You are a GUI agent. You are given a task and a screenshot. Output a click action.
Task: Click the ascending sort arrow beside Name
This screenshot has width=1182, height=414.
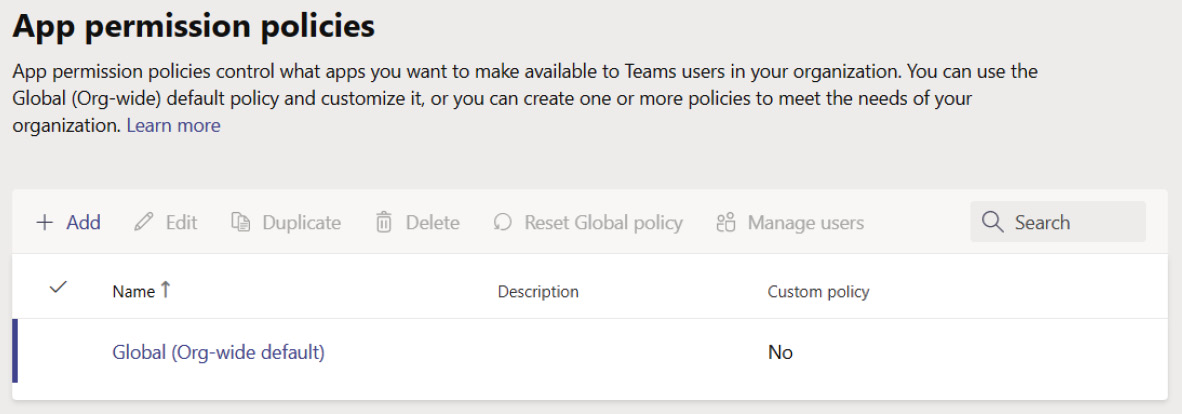click(x=166, y=290)
